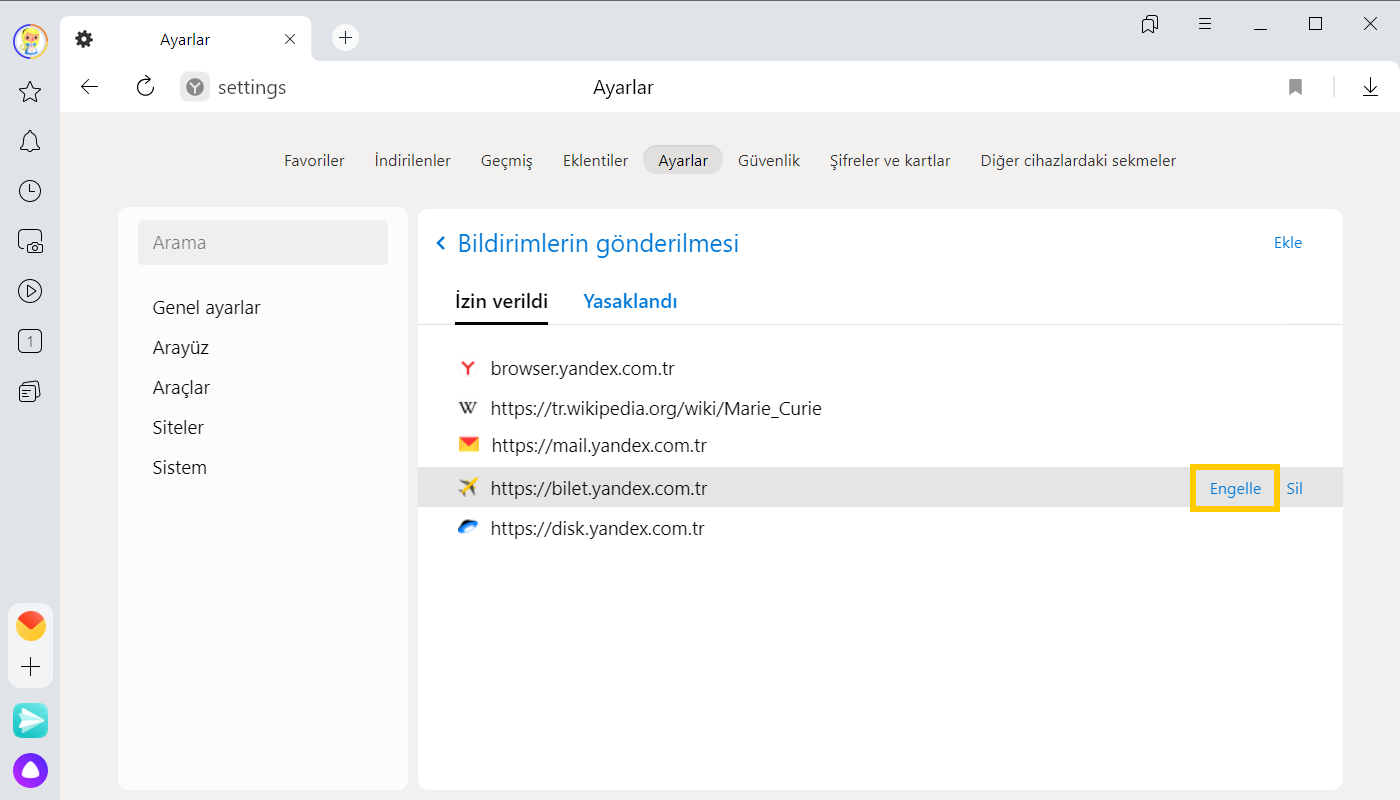Launch the Alice assistant purple icon
Viewport: 1400px width, 800px height.
click(30, 770)
